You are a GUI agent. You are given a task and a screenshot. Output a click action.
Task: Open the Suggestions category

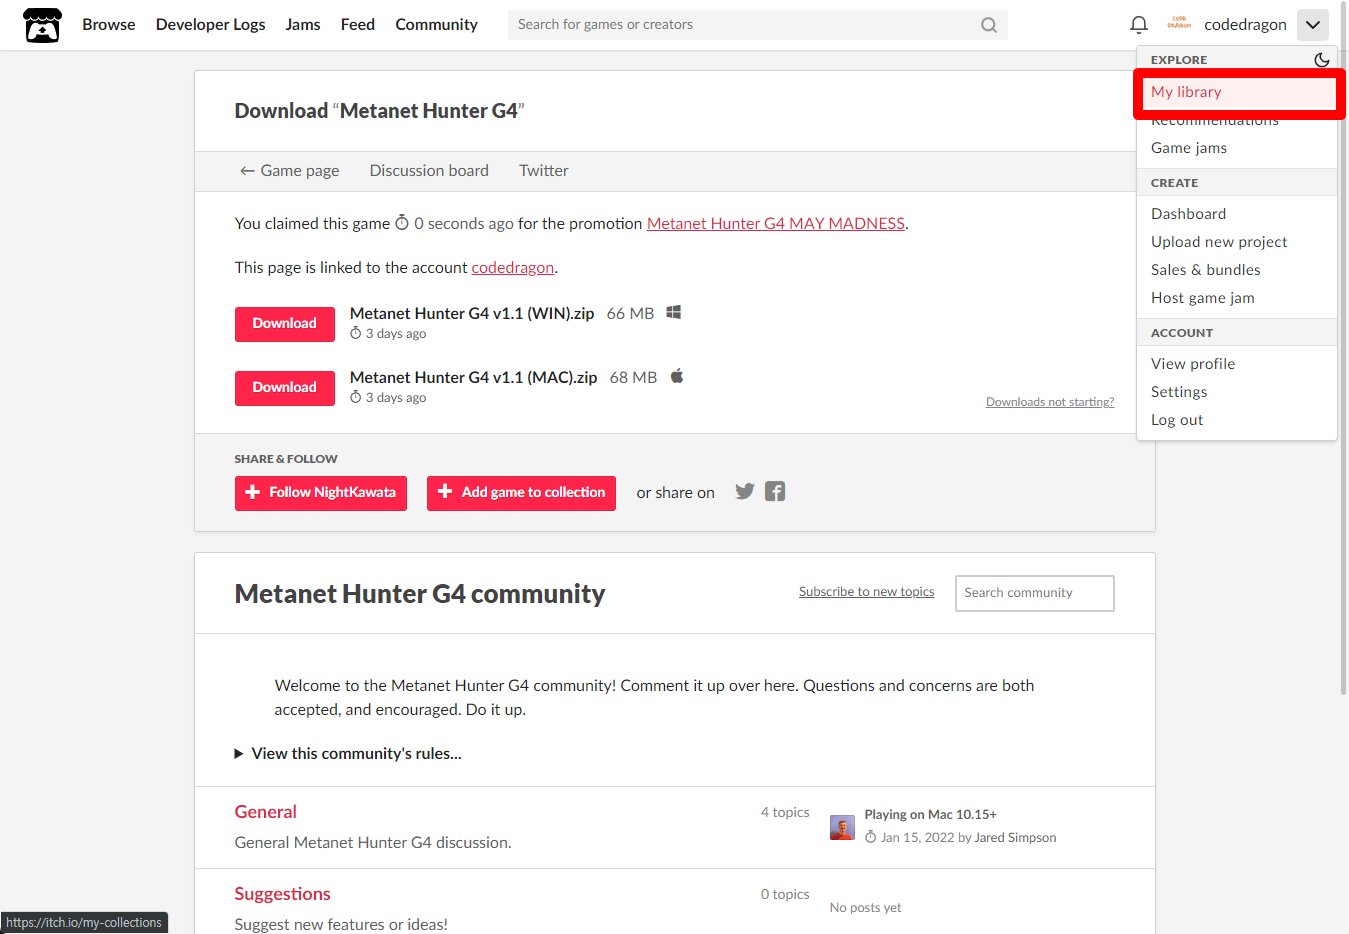[283, 894]
